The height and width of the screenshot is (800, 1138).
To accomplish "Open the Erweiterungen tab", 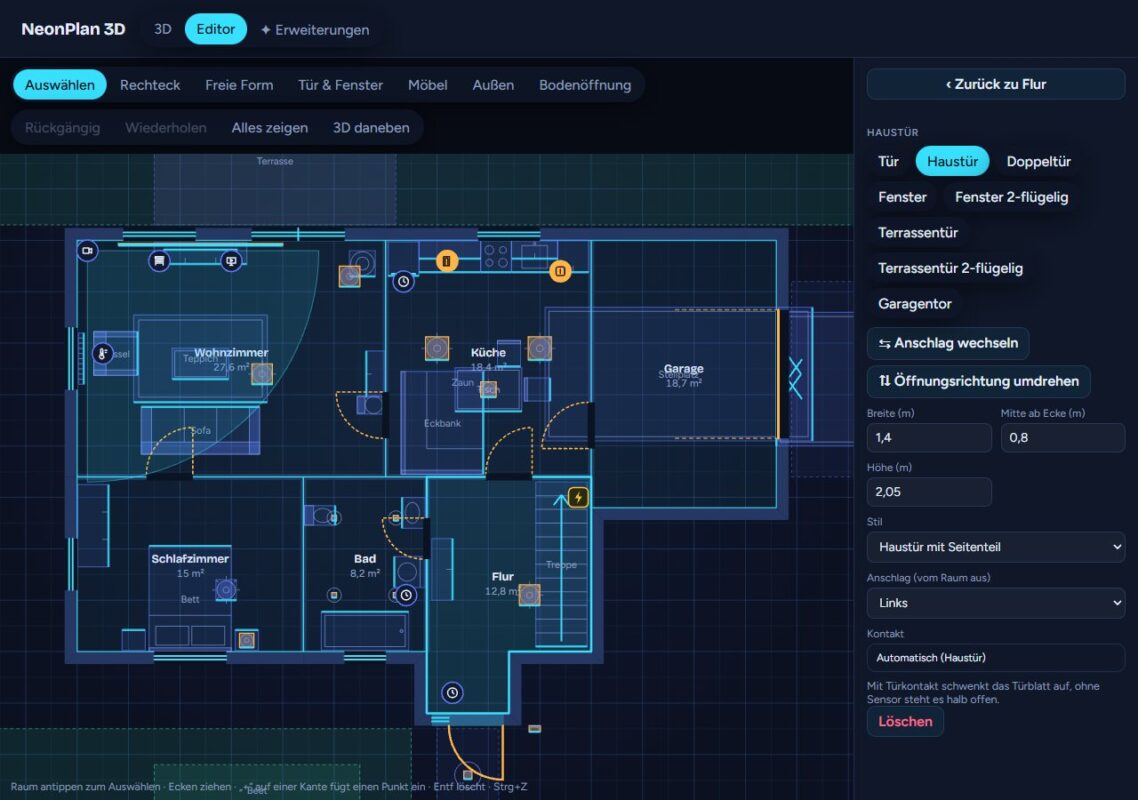I will pos(315,30).
